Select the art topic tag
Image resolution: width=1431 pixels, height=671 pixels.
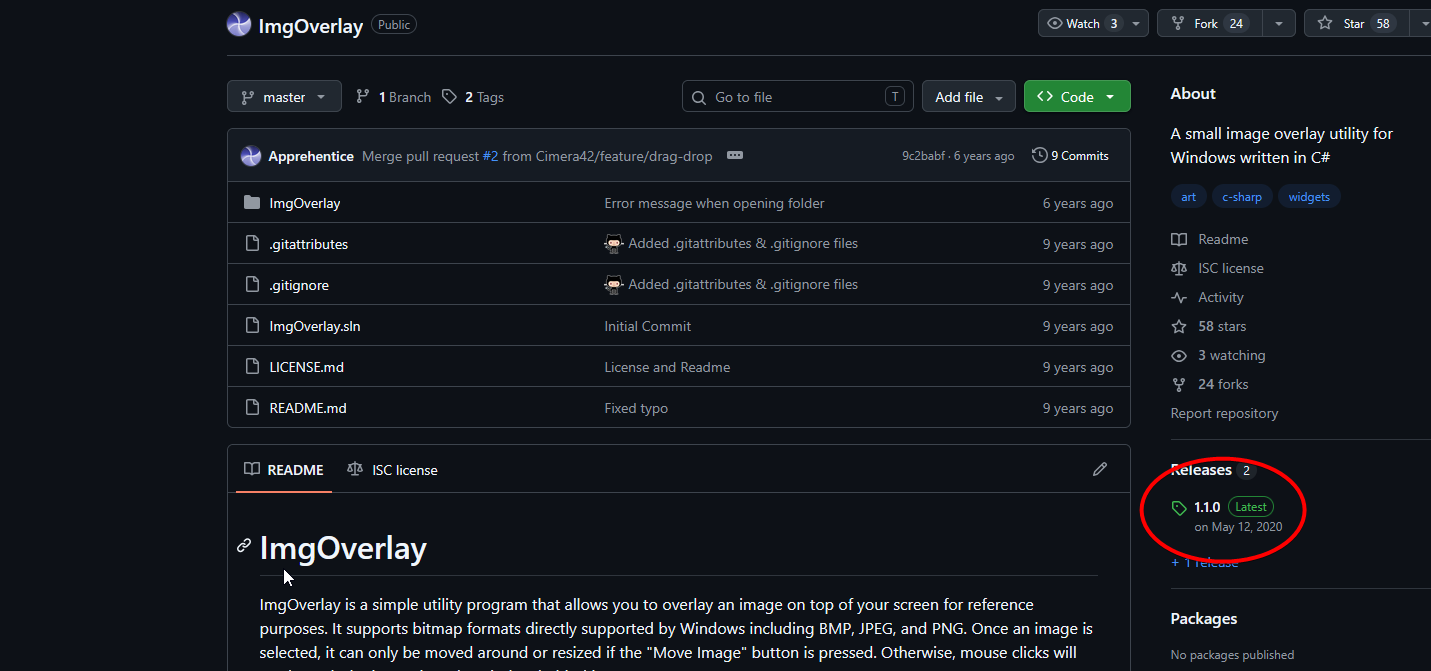(1188, 197)
